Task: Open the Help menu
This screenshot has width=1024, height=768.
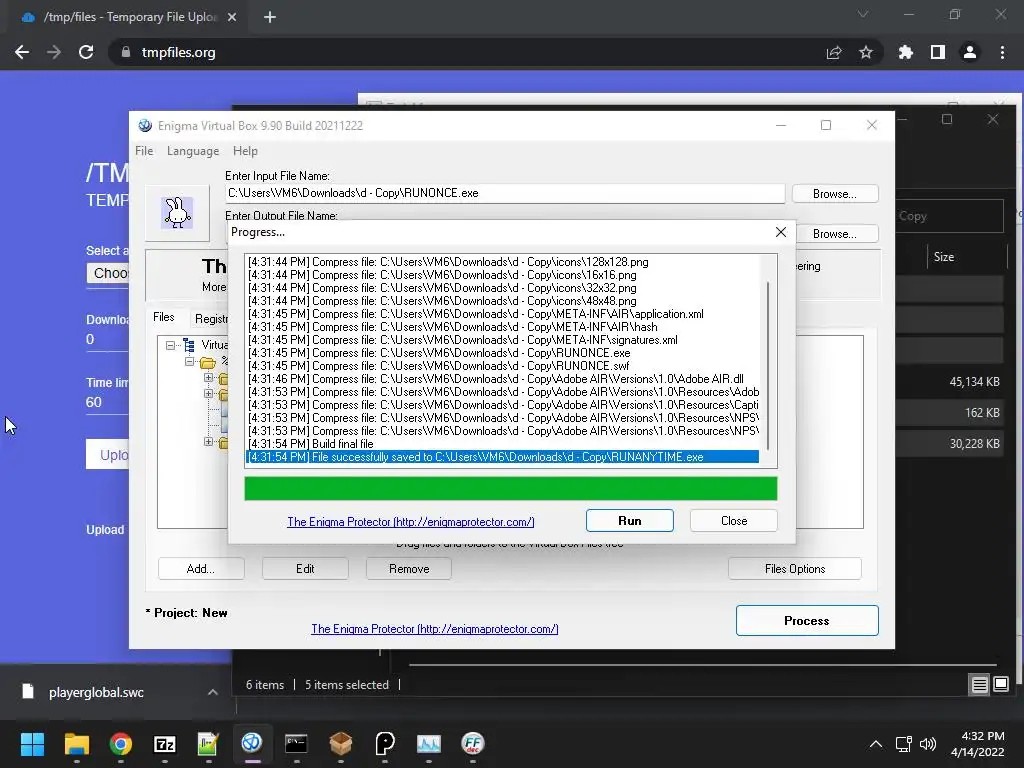Action: [245, 151]
